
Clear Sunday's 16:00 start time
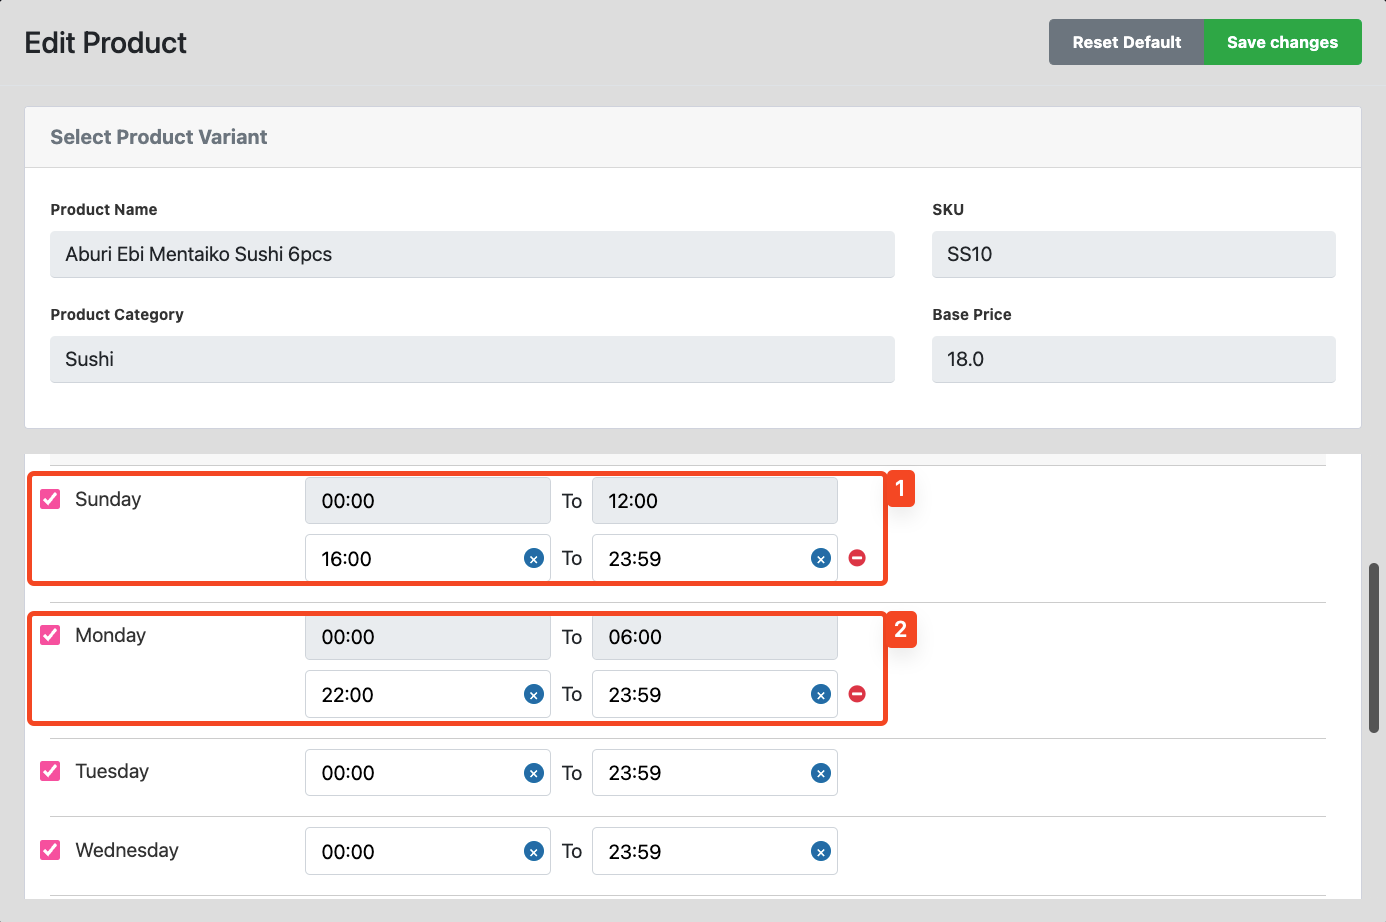[x=534, y=559]
